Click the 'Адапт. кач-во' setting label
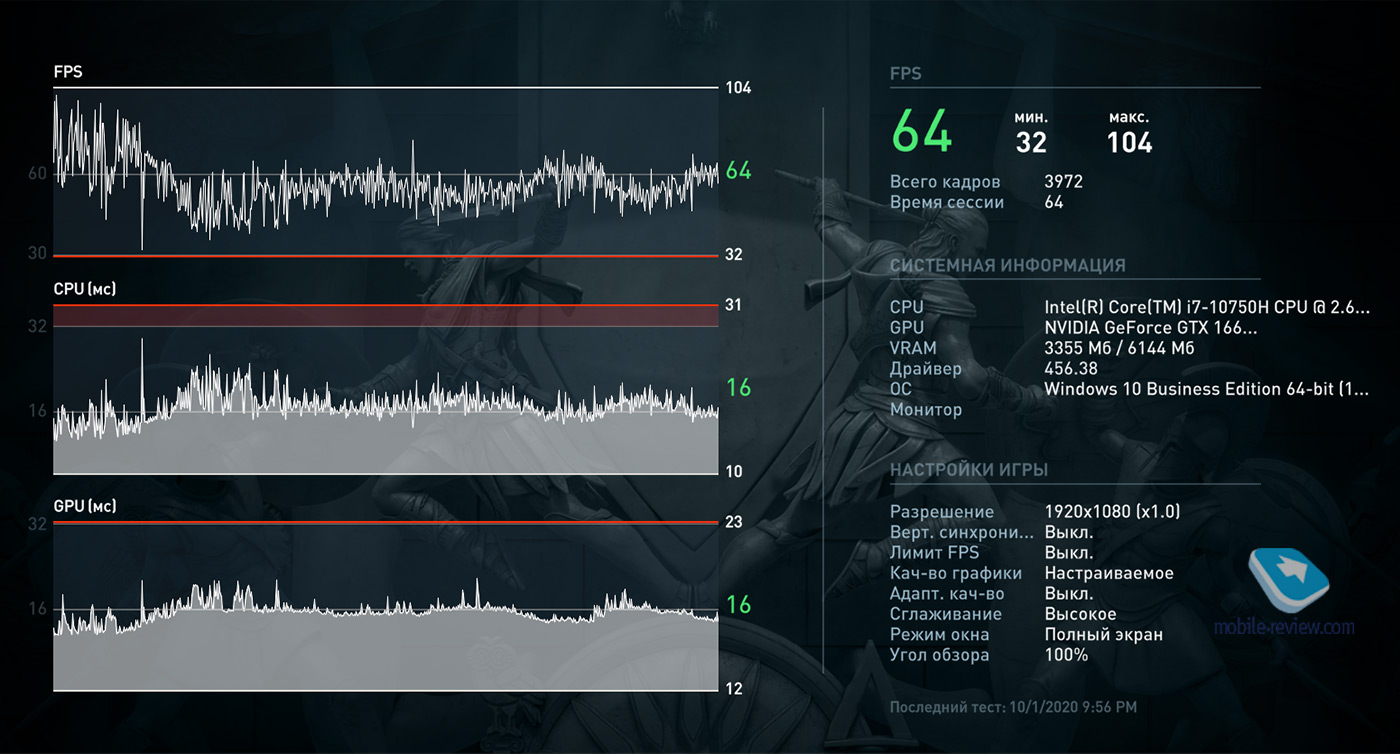 [947, 594]
